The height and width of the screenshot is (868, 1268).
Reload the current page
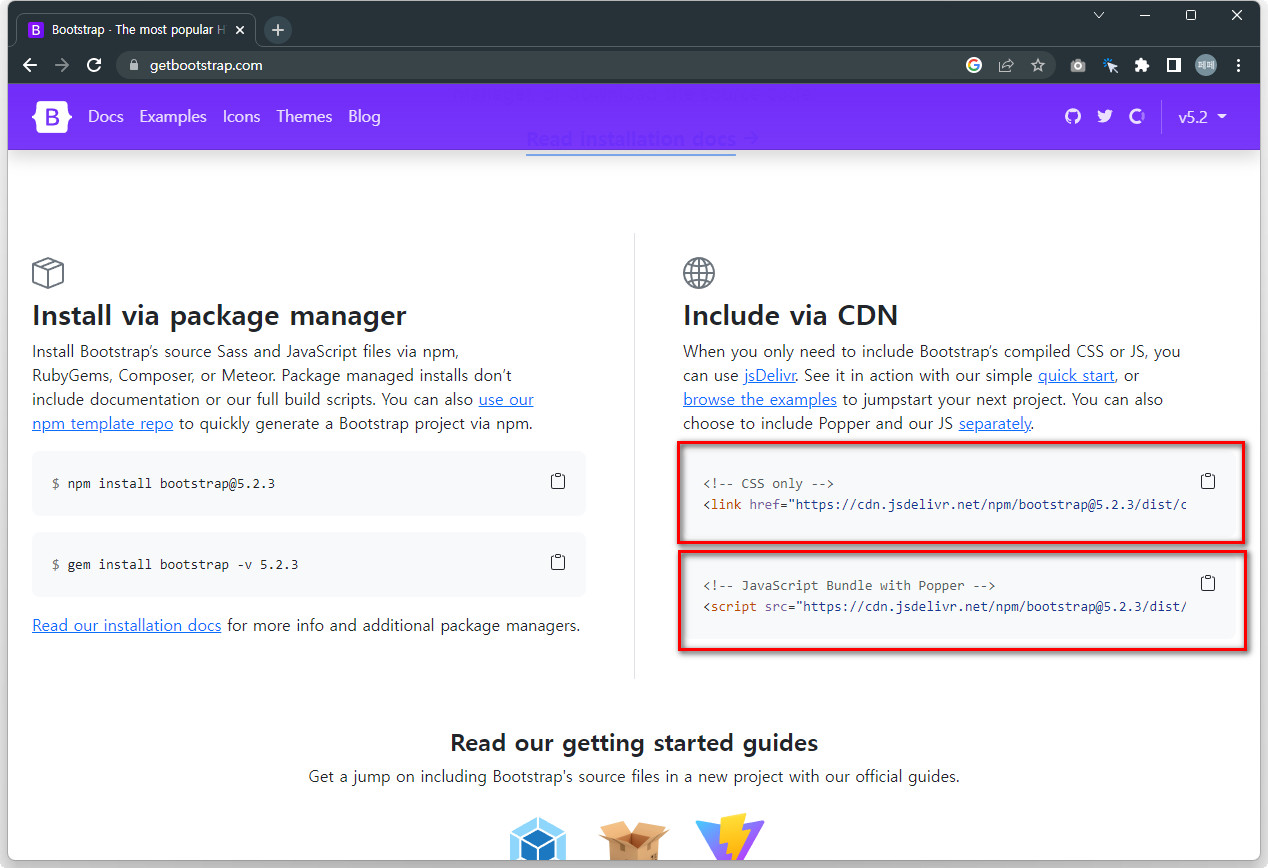coord(94,65)
